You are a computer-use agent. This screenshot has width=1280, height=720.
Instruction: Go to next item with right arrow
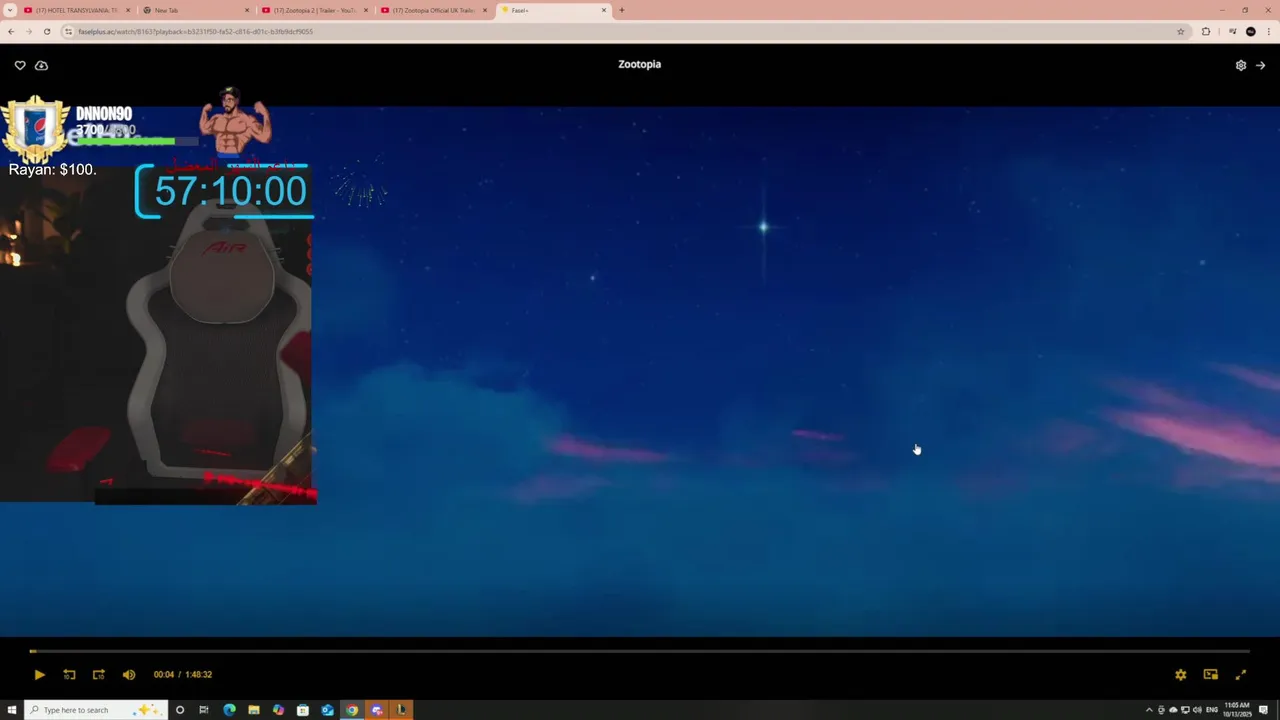click(1260, 65)
